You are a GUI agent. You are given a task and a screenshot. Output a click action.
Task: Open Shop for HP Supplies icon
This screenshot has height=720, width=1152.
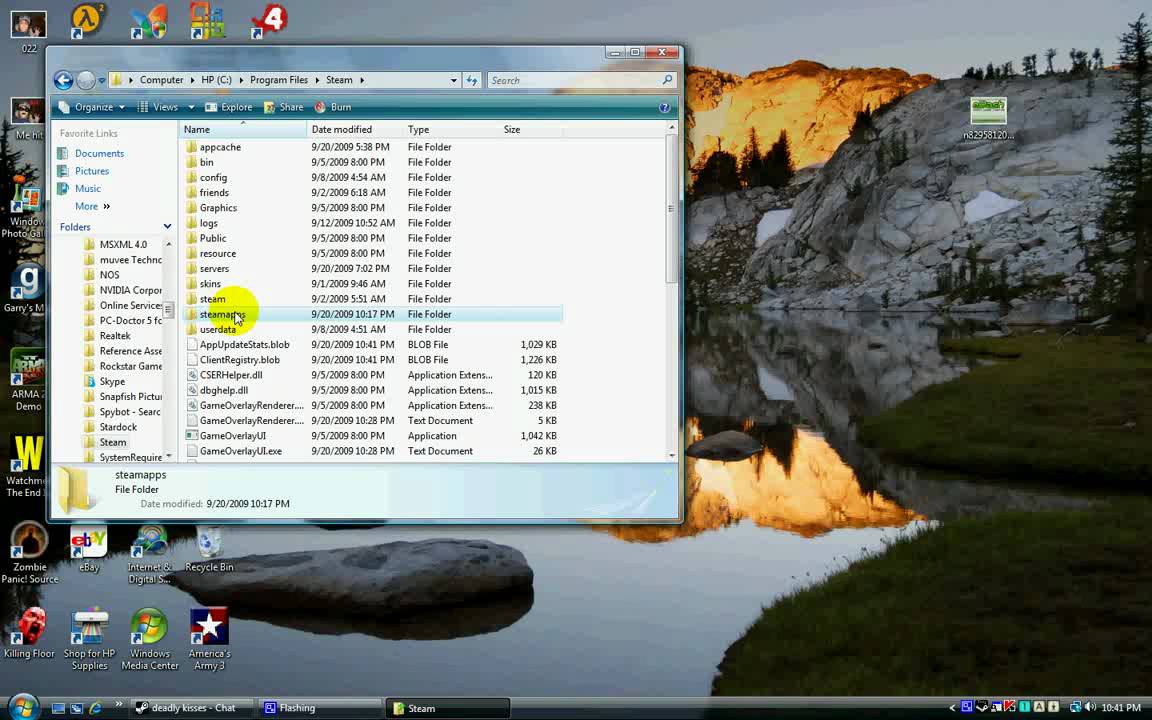tap(90, 638)
